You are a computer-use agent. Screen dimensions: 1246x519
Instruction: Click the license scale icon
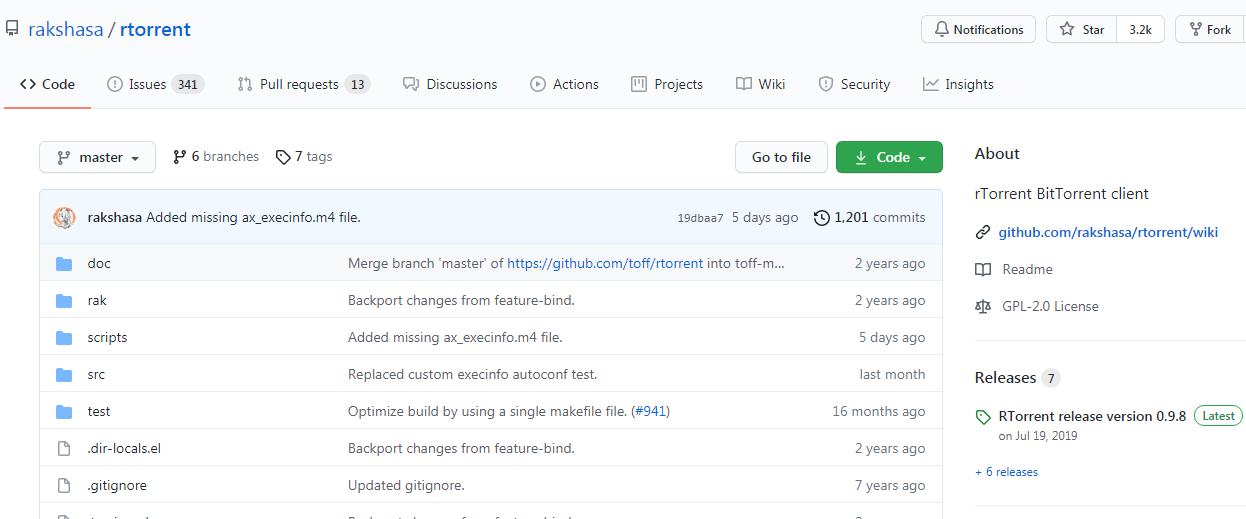click(x=983, y=306)
